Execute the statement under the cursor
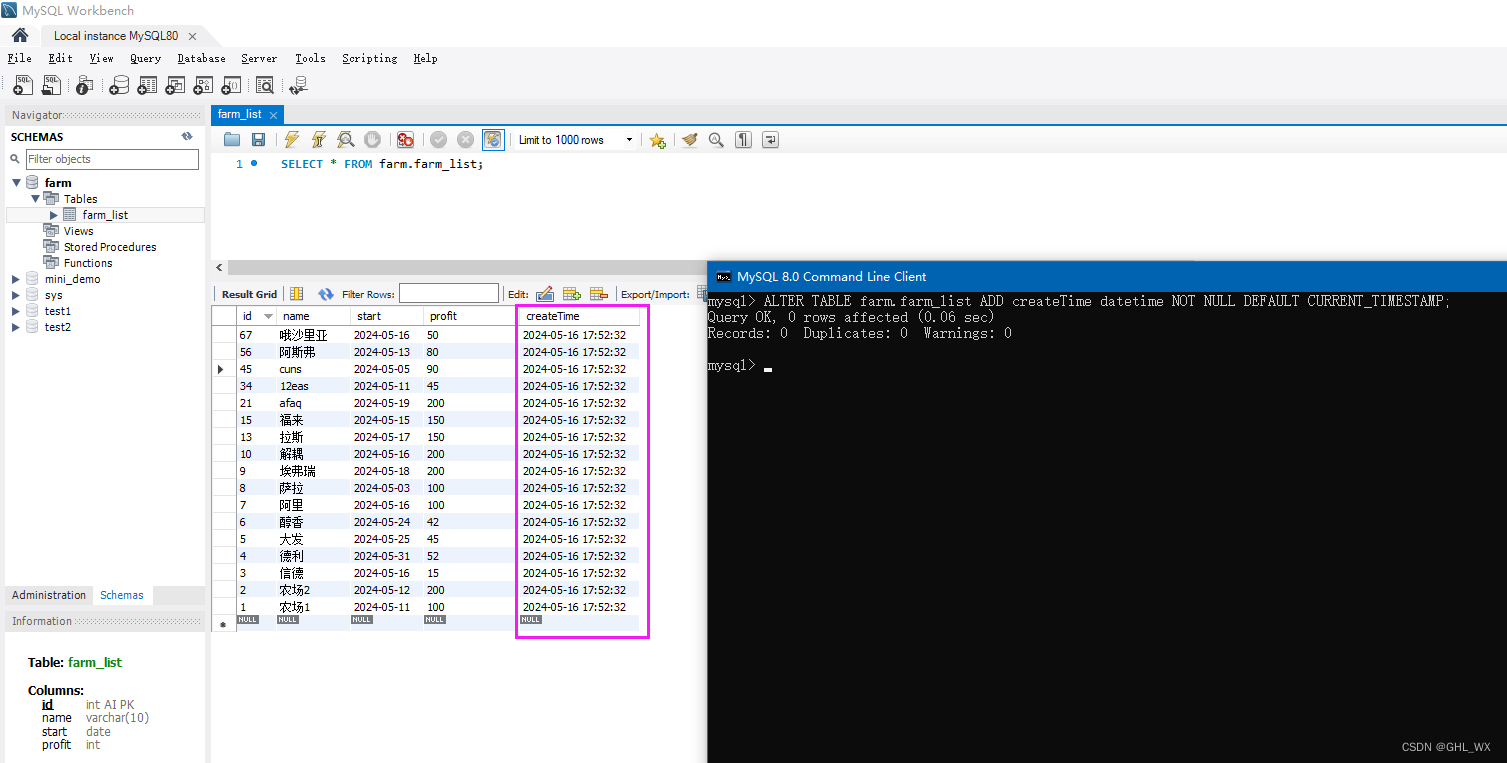Image resolution: width=1507 pixels, height=763 pixels. click(x=319, y=140)
